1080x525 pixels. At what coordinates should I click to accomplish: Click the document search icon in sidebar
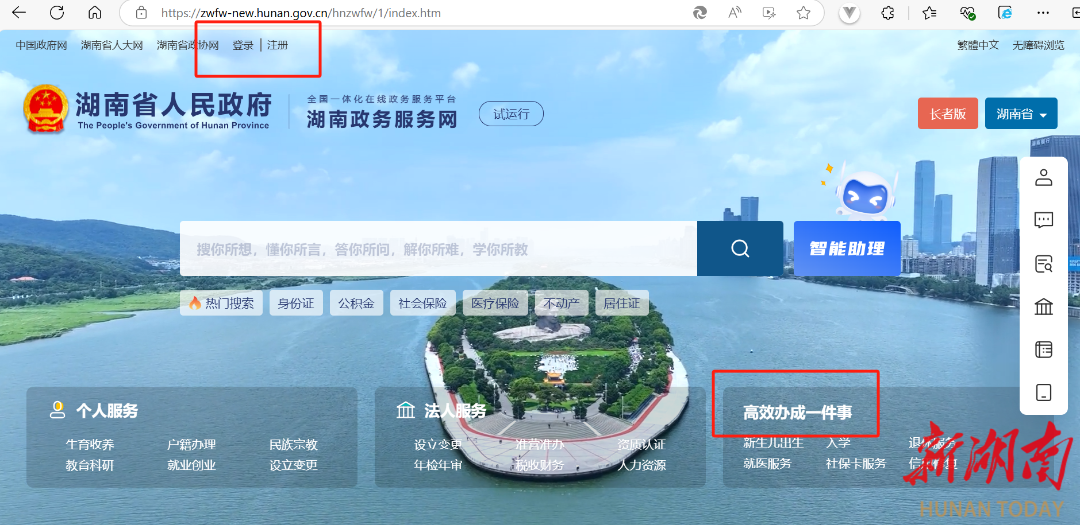(1043, 264)
